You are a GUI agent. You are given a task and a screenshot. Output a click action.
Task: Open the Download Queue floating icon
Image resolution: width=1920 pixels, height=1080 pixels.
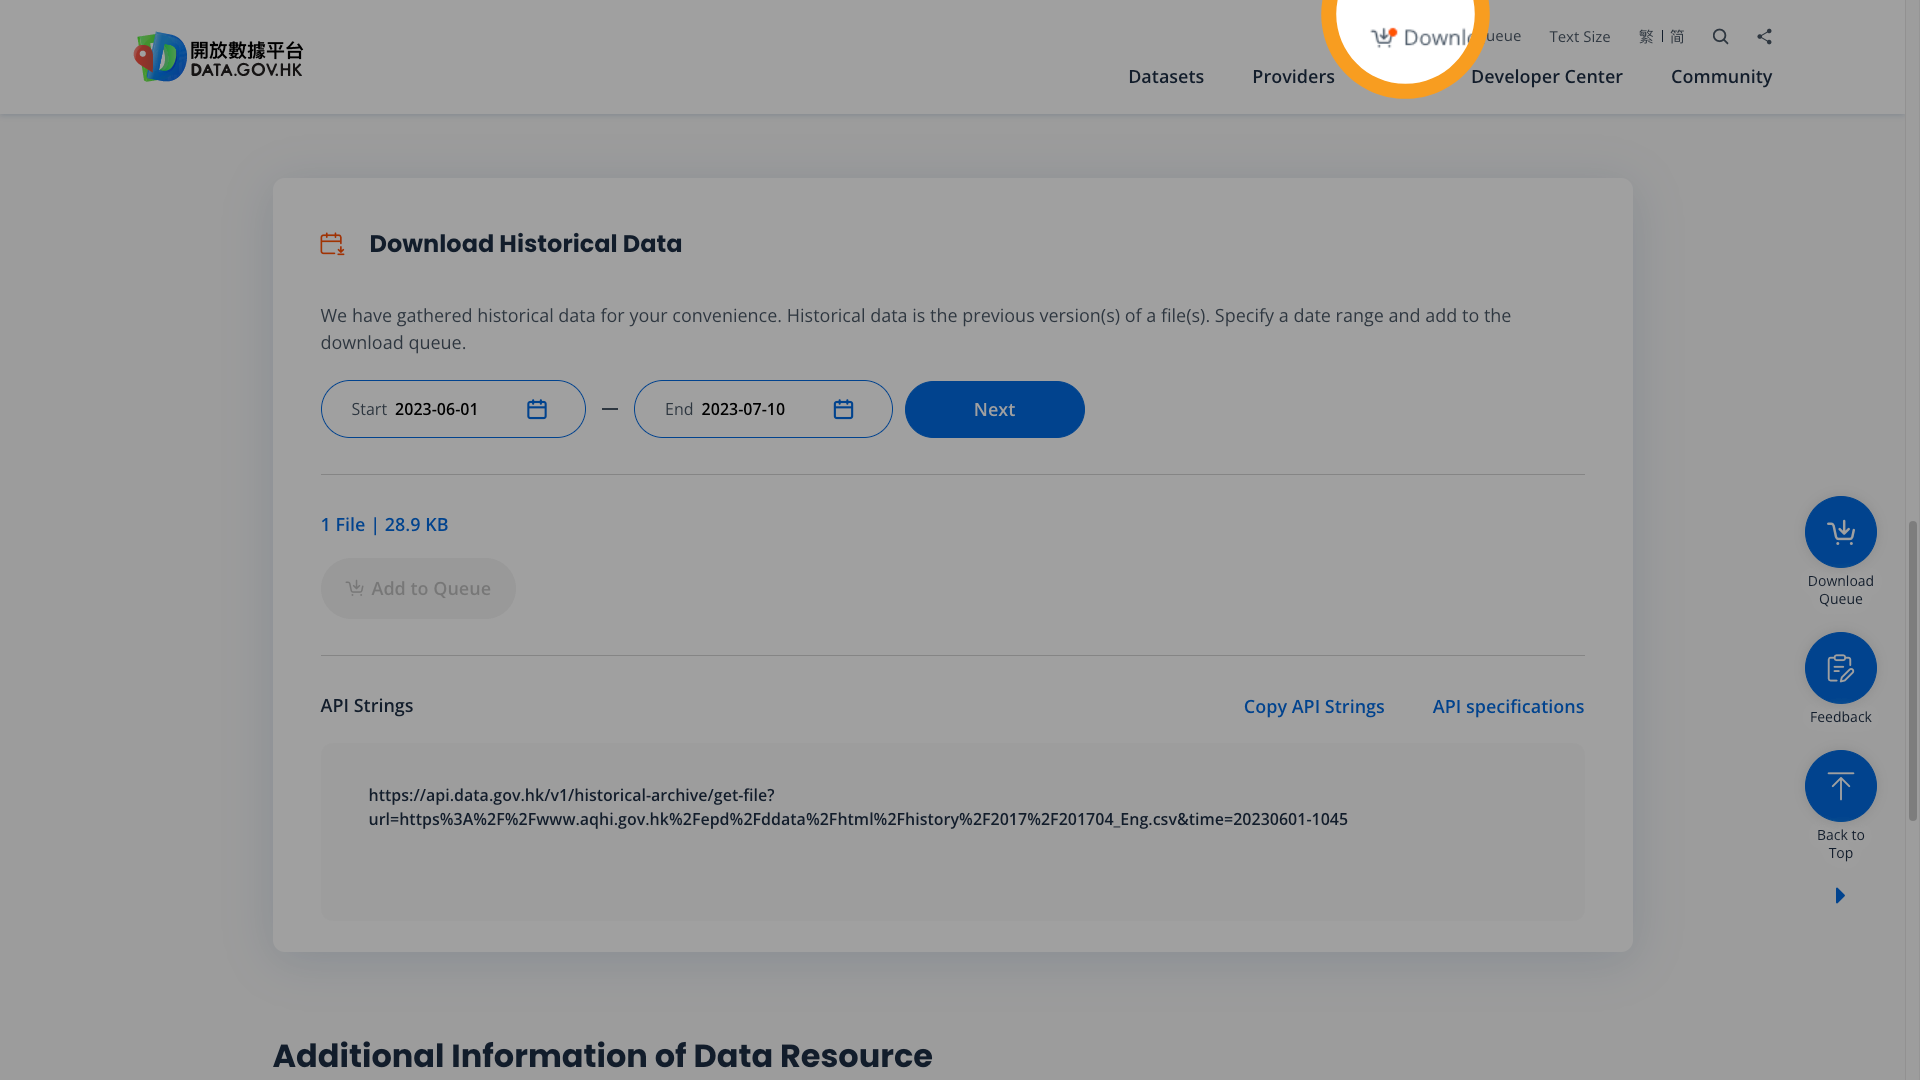[1840, 531]
